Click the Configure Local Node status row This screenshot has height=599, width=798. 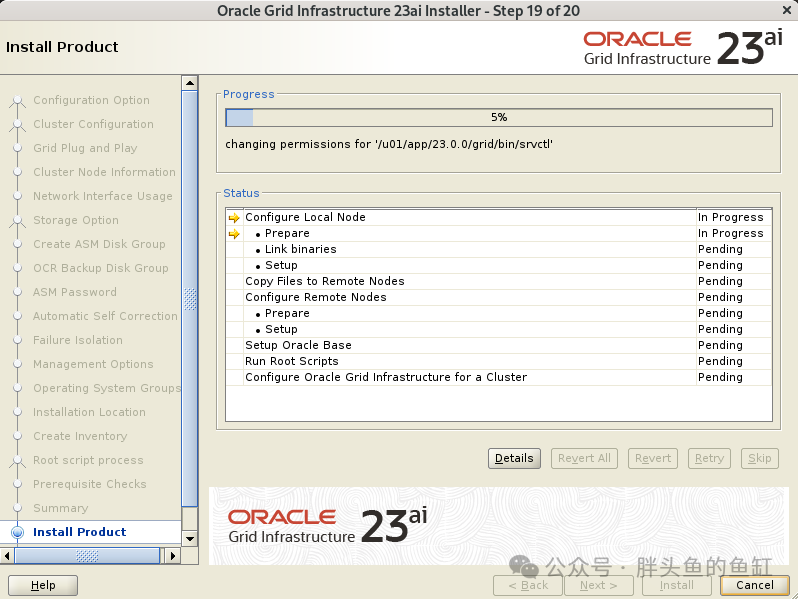(499, 217)
